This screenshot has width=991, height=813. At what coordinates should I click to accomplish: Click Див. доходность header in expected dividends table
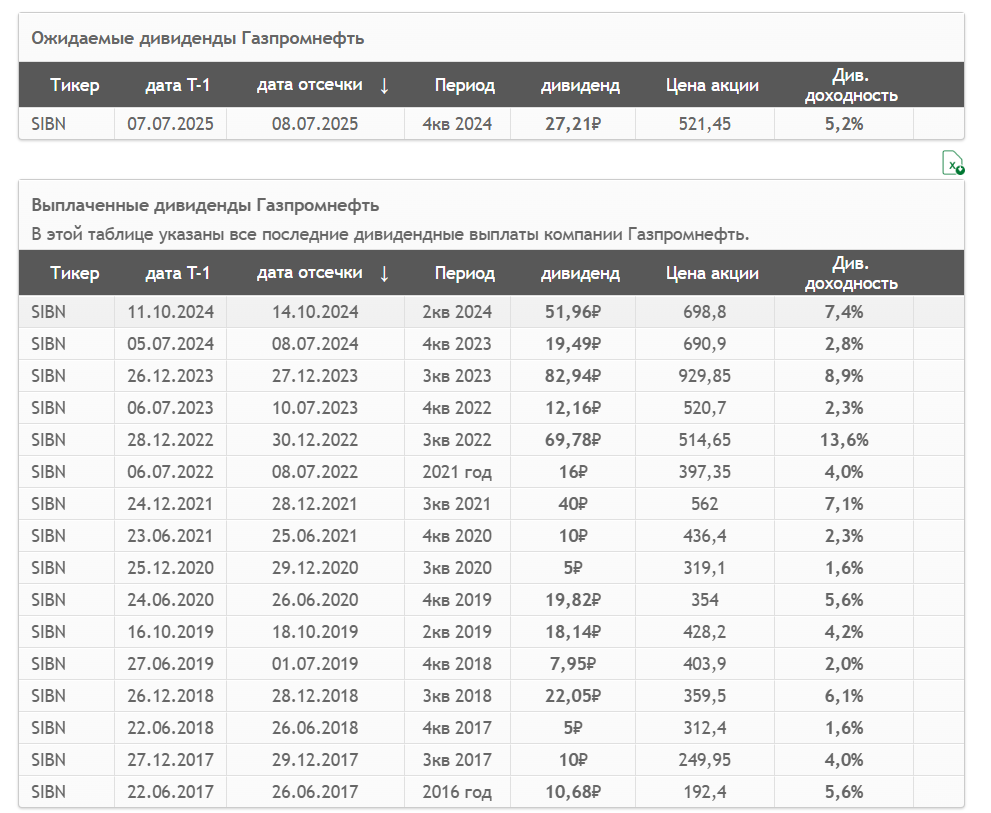pyautogui.click(x=851, y=85)
